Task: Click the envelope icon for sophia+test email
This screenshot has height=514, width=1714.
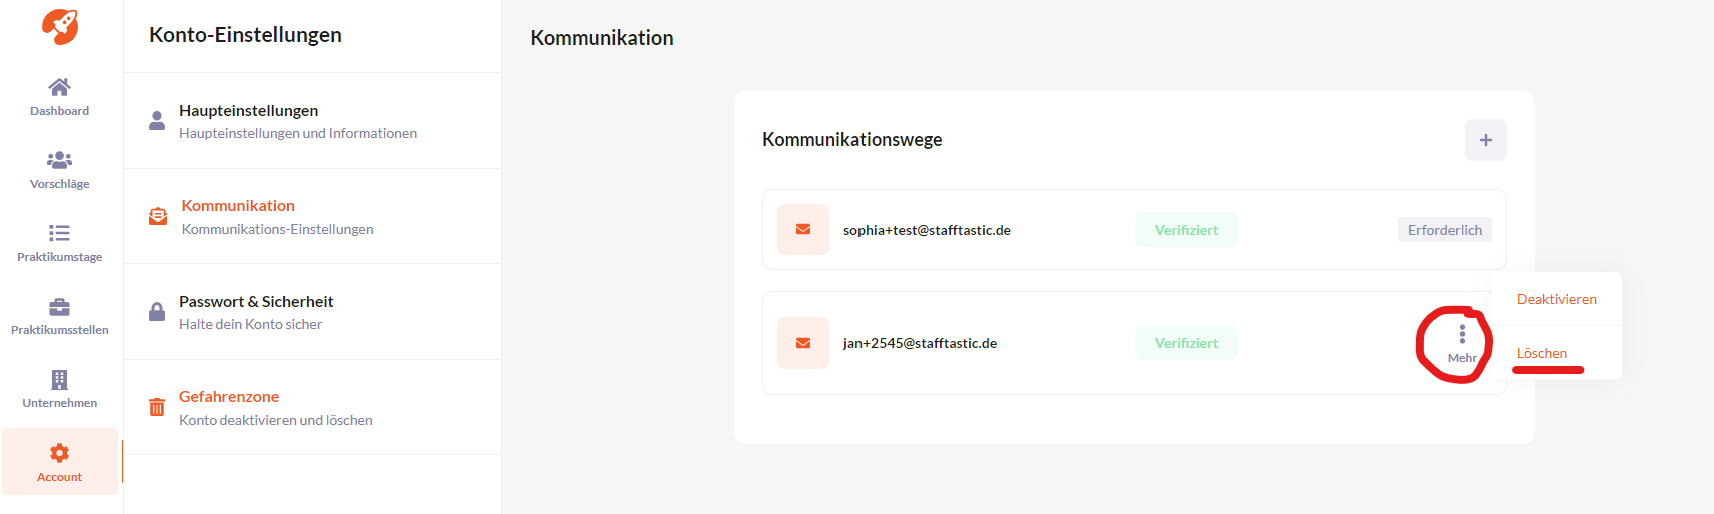Action: pos(803,230)
